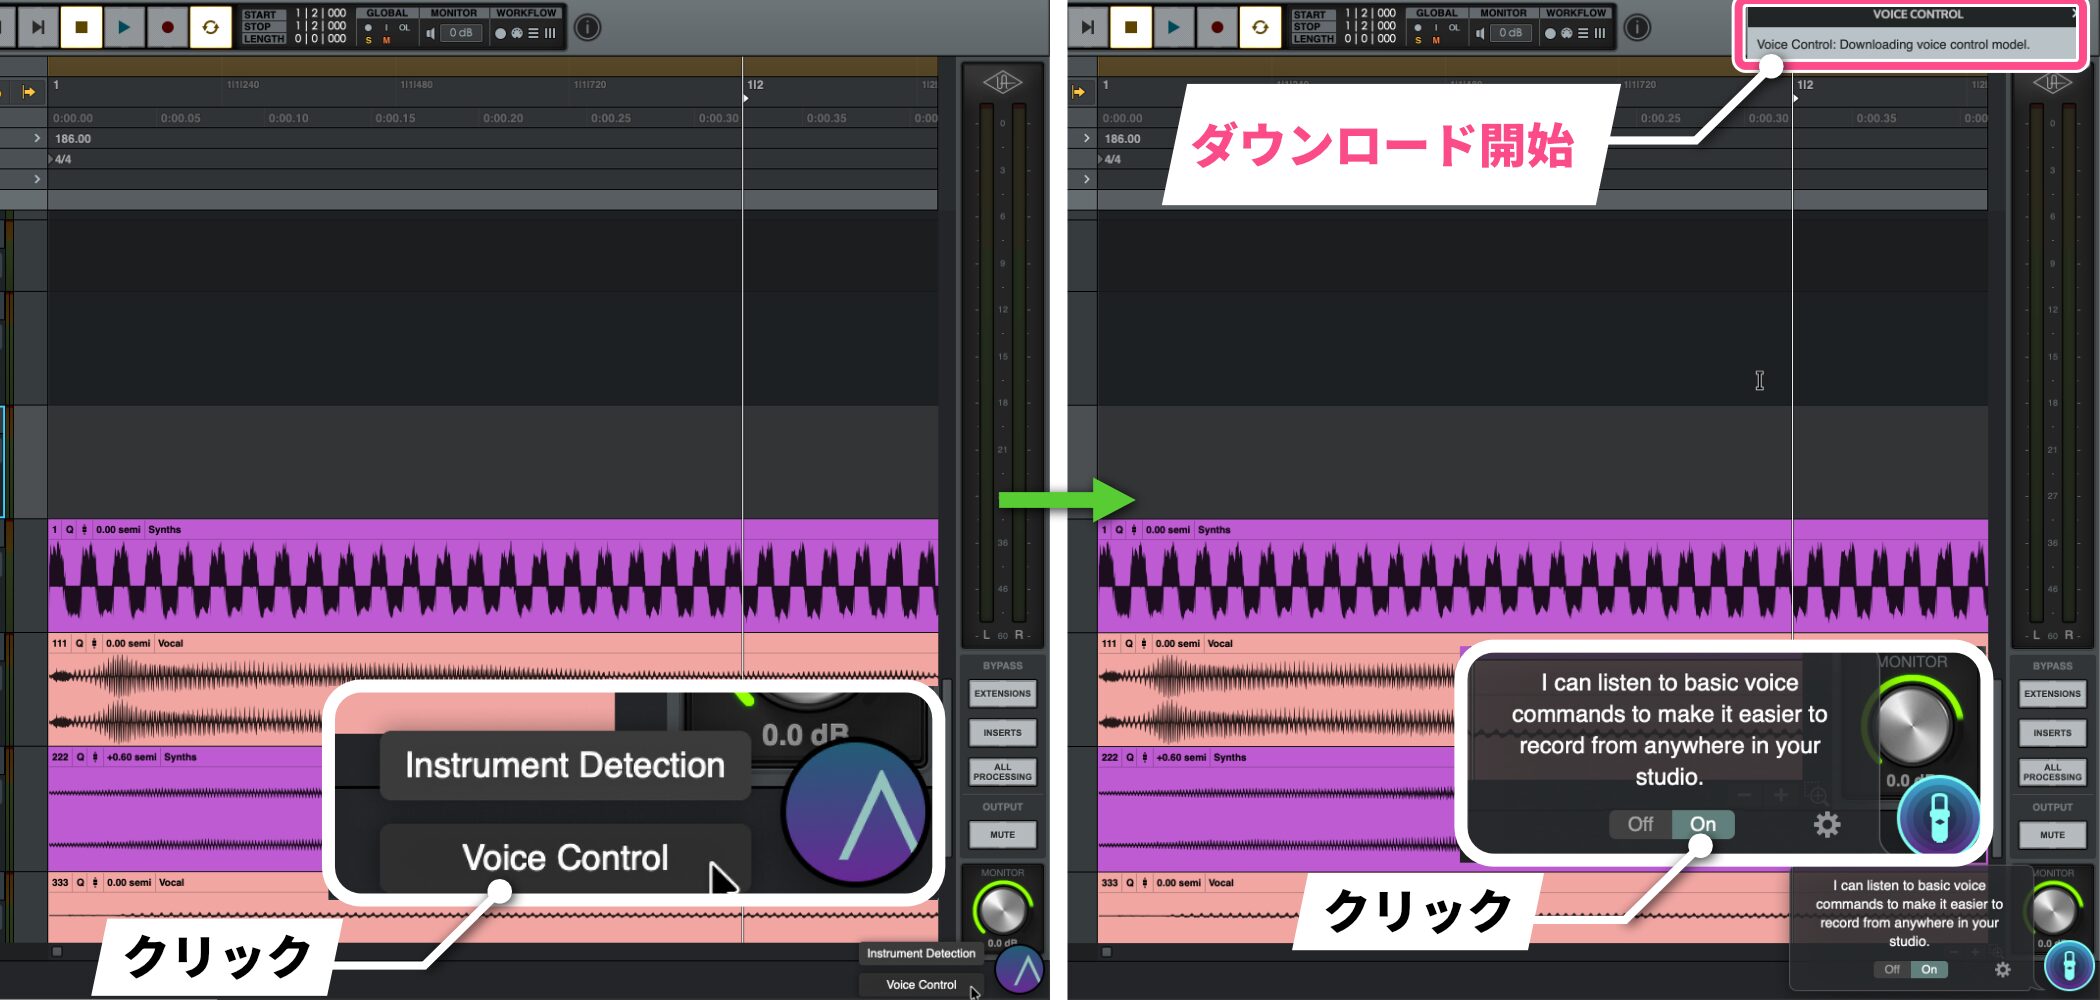
Task: Click bypass EXTENSIONS in the left screenshot
Action: [x=1002, y=693]
